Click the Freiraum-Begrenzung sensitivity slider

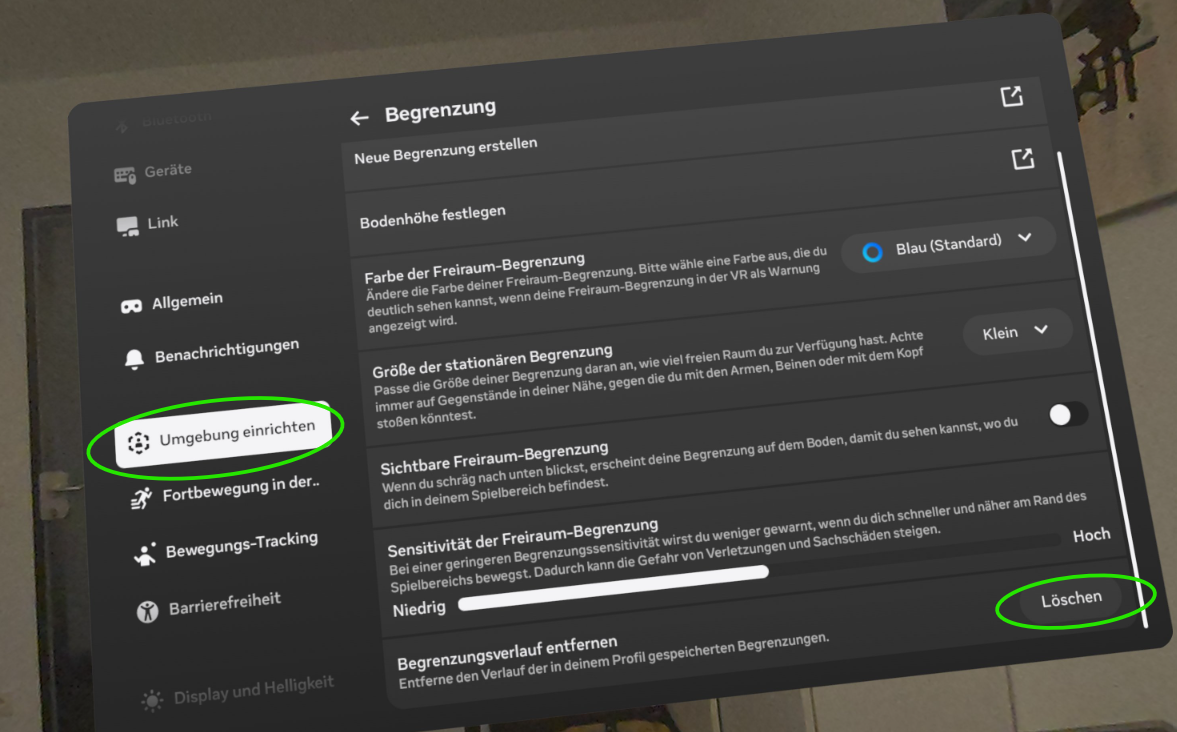point(612,589)
